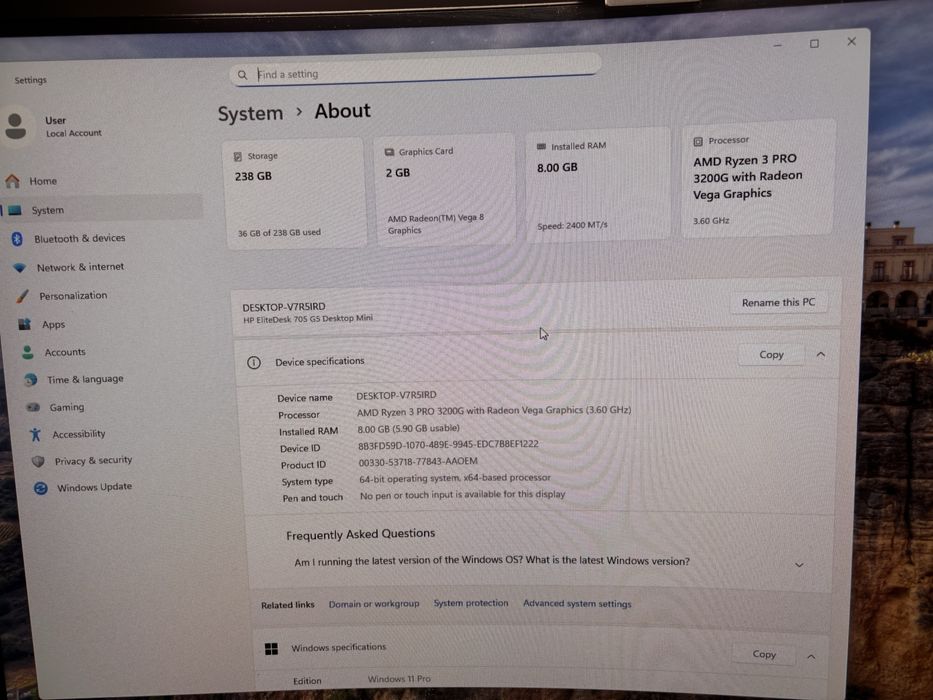Maximize the Settings window
The image size is (933, 700).
click(x=814, y=43)
